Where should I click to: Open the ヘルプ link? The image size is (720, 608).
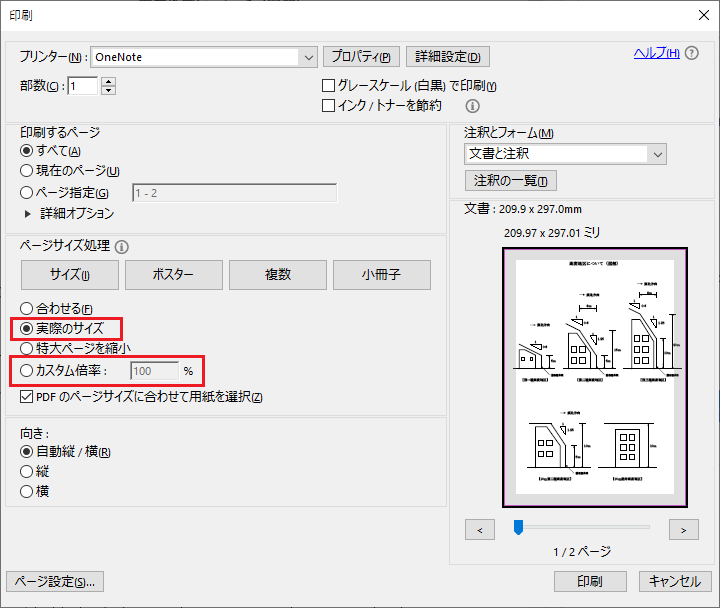click(657, 53)
